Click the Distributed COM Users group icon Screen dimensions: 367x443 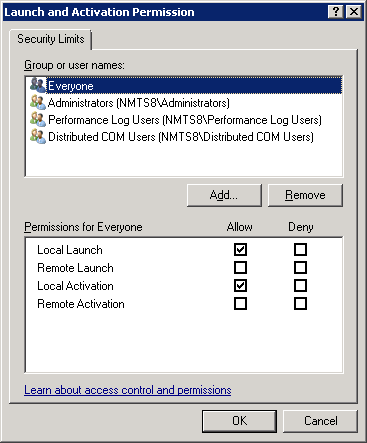click(38, 136)
